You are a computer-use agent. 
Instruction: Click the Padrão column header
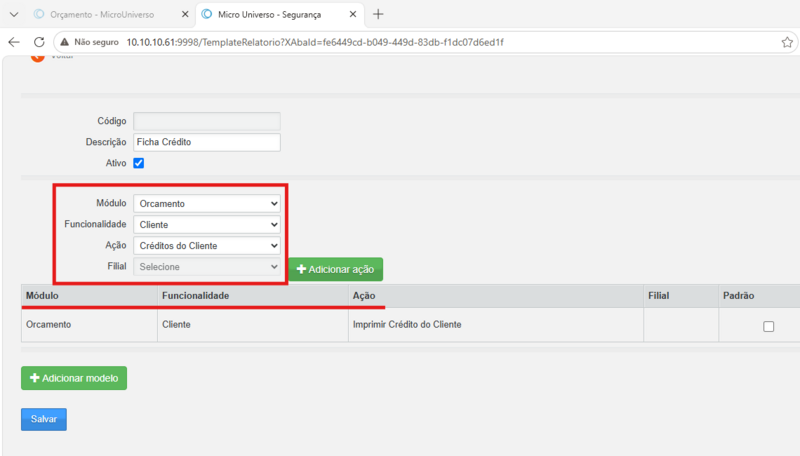(759, 296)
